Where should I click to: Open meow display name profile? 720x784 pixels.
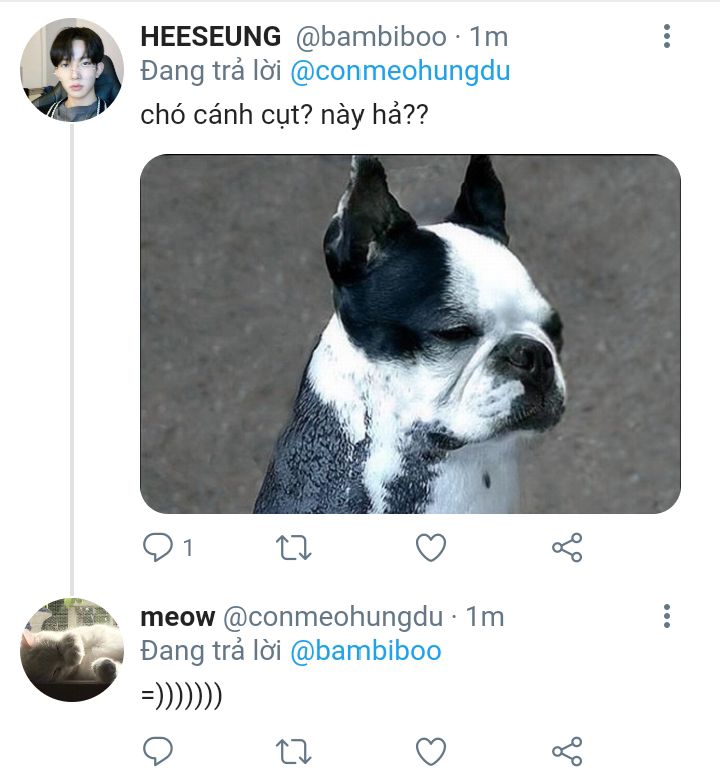(x=177, y=617)
